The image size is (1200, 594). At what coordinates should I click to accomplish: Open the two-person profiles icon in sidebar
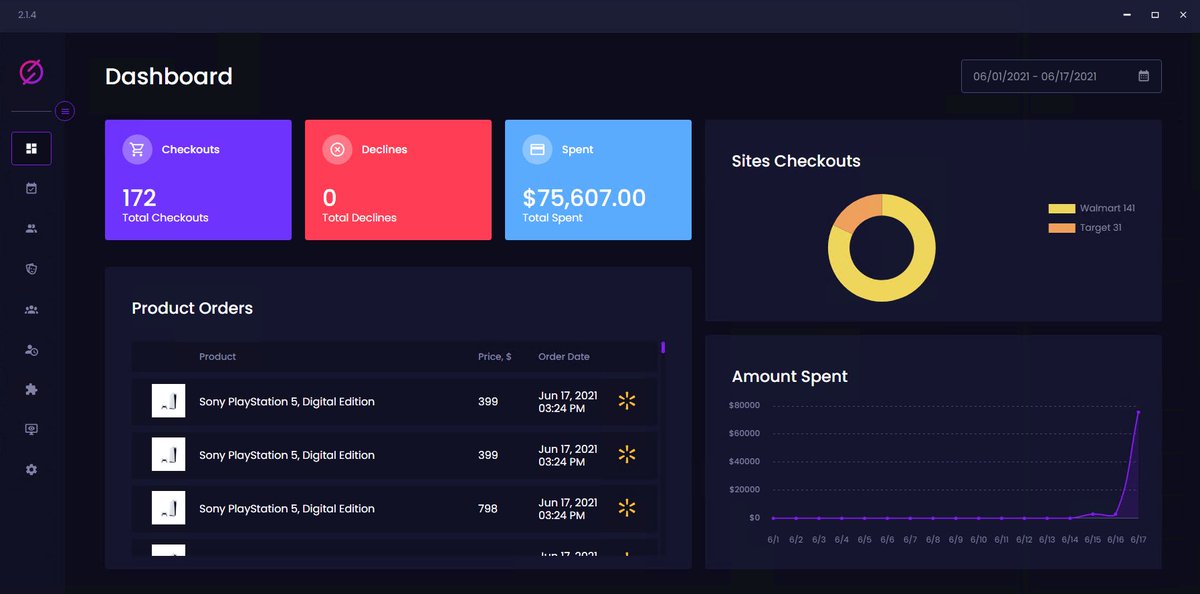point(32,229)
